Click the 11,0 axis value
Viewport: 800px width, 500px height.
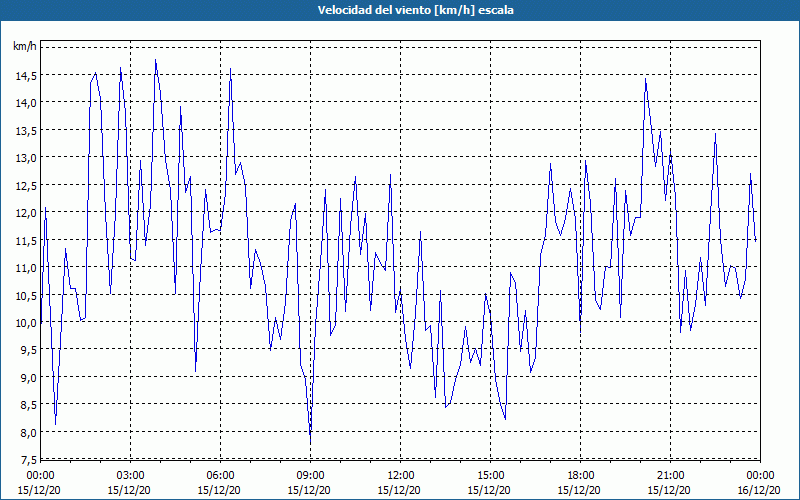(26, 268)
